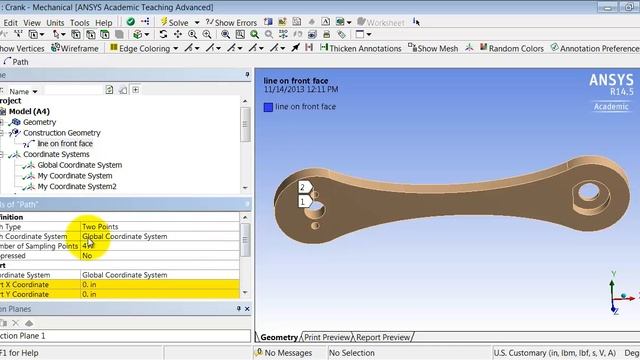Click the Path button in context toolbar

[16, 62]
